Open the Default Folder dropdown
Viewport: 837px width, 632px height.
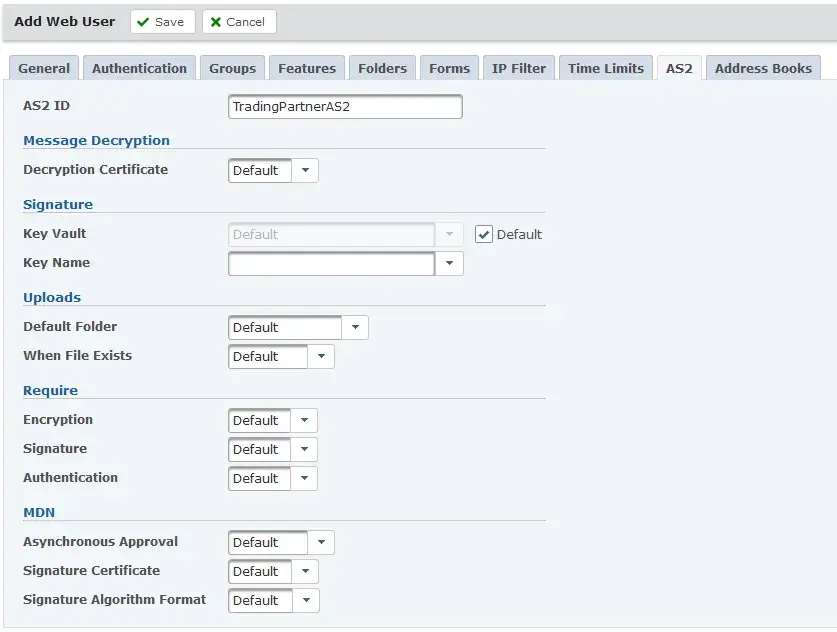(x=355, y=328)
